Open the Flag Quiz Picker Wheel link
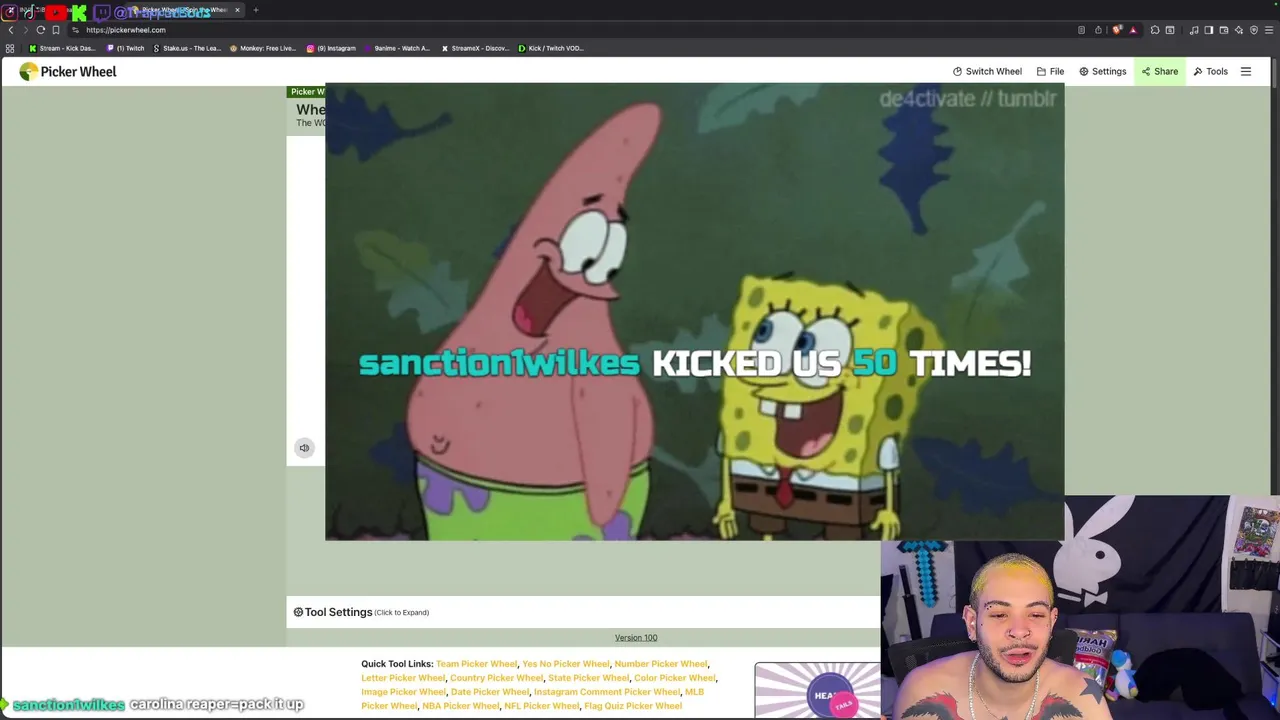This screenshot has height=720, width=1280. tap(633, 706)
